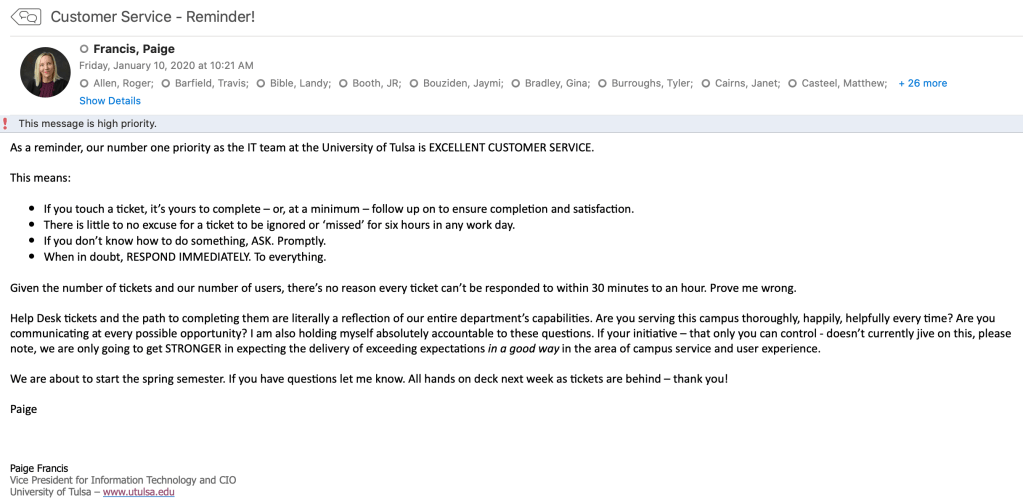The height and width of the screenshot is (503, 1023).
Task: Click presence indicator beside Bible, Landy
Action: click(260, 83)
